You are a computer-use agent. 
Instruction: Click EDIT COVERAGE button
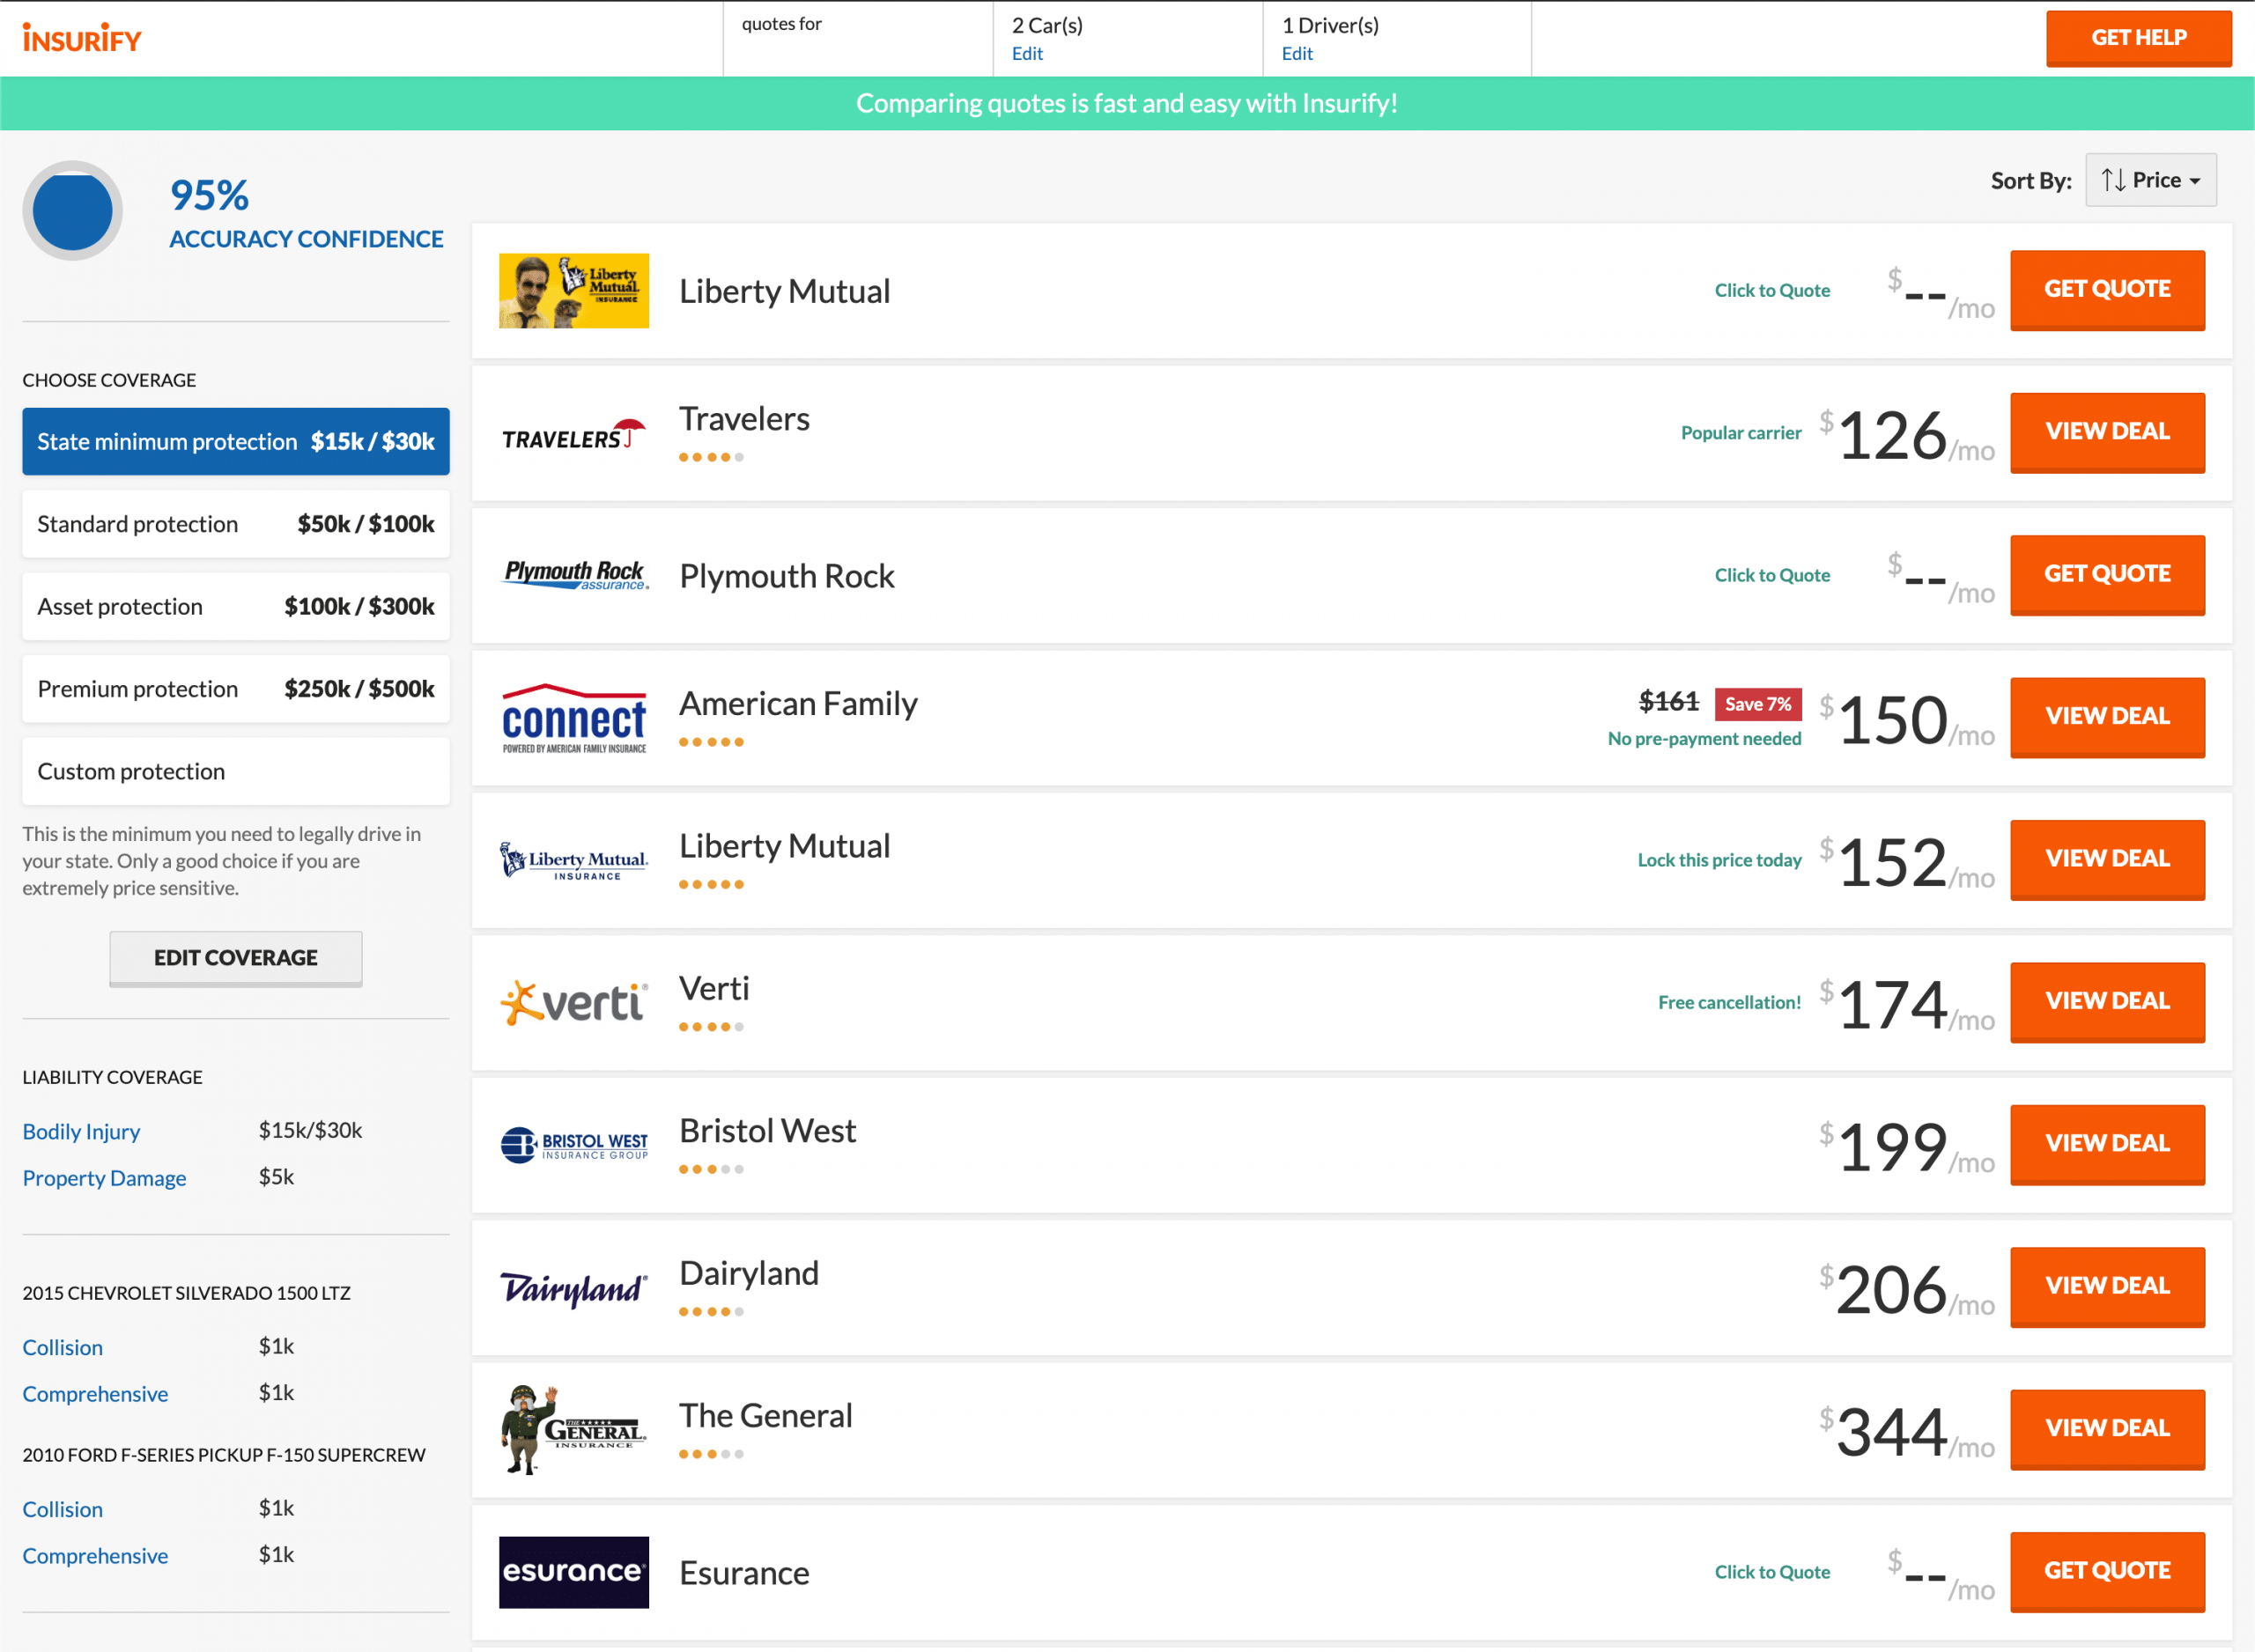click(234, 955)
